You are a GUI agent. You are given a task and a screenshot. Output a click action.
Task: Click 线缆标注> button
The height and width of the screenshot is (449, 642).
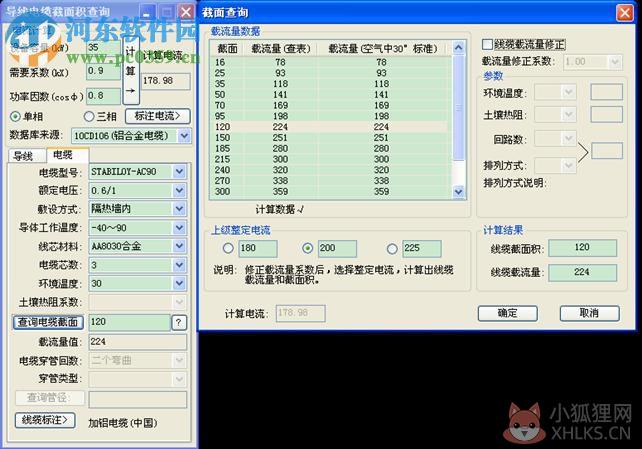point(45,420)
